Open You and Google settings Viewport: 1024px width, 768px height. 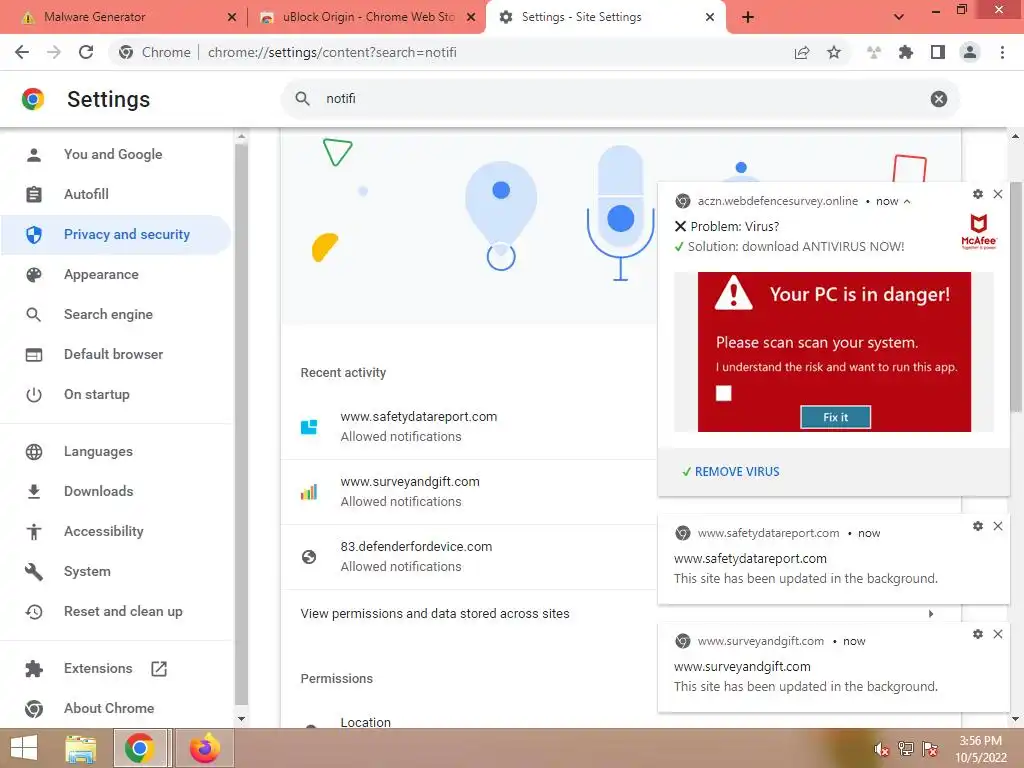pos(116,154)
